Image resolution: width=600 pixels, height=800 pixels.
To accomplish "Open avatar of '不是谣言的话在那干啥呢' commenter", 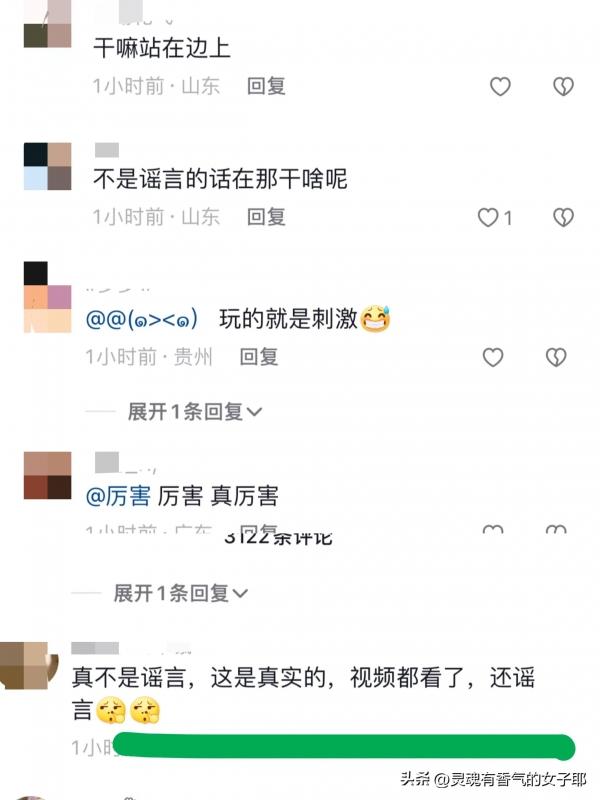I will pos(47,166).
